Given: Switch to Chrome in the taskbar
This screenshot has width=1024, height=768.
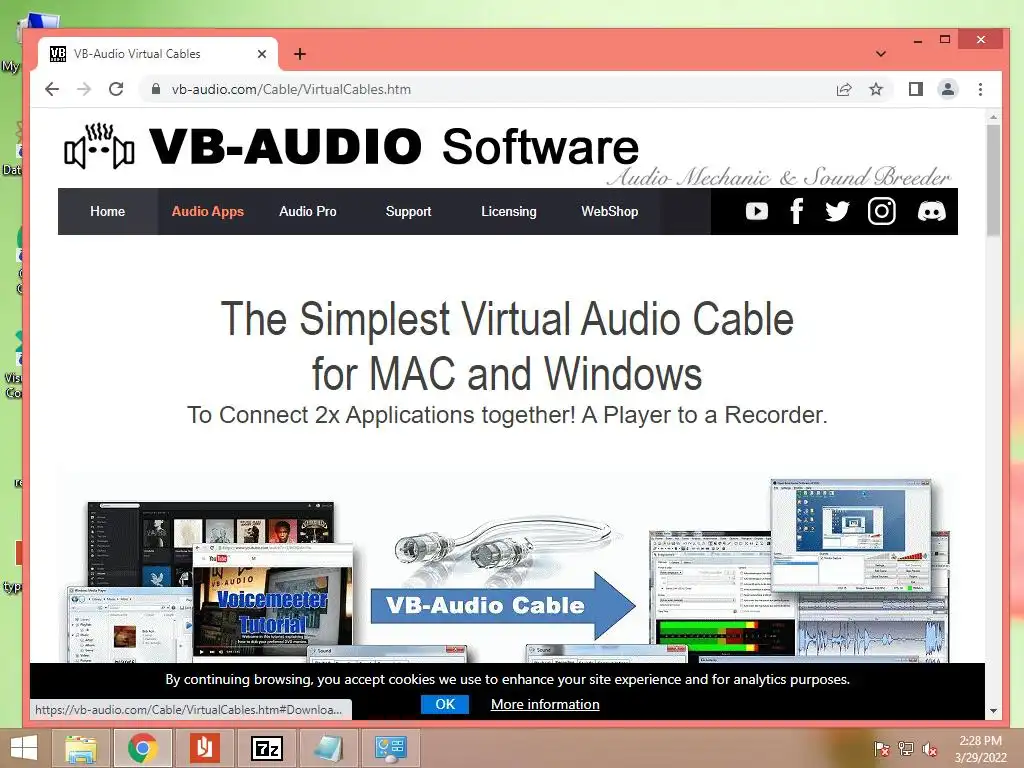Looking at the screenshot, I should point(142,748).
